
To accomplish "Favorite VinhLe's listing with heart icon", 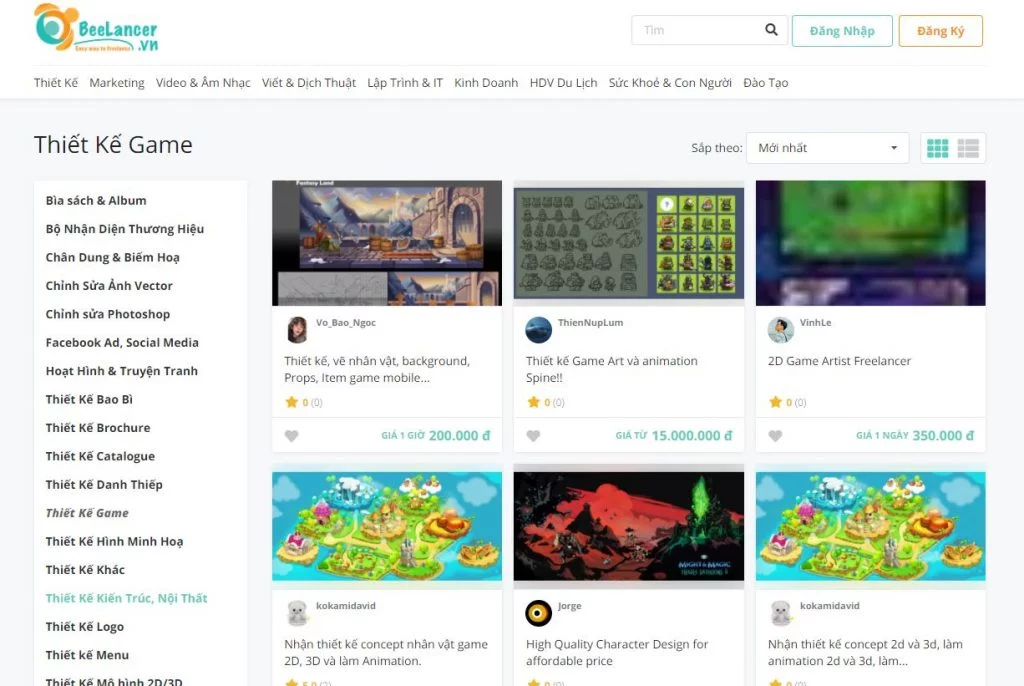I will [x=775, y=436].
